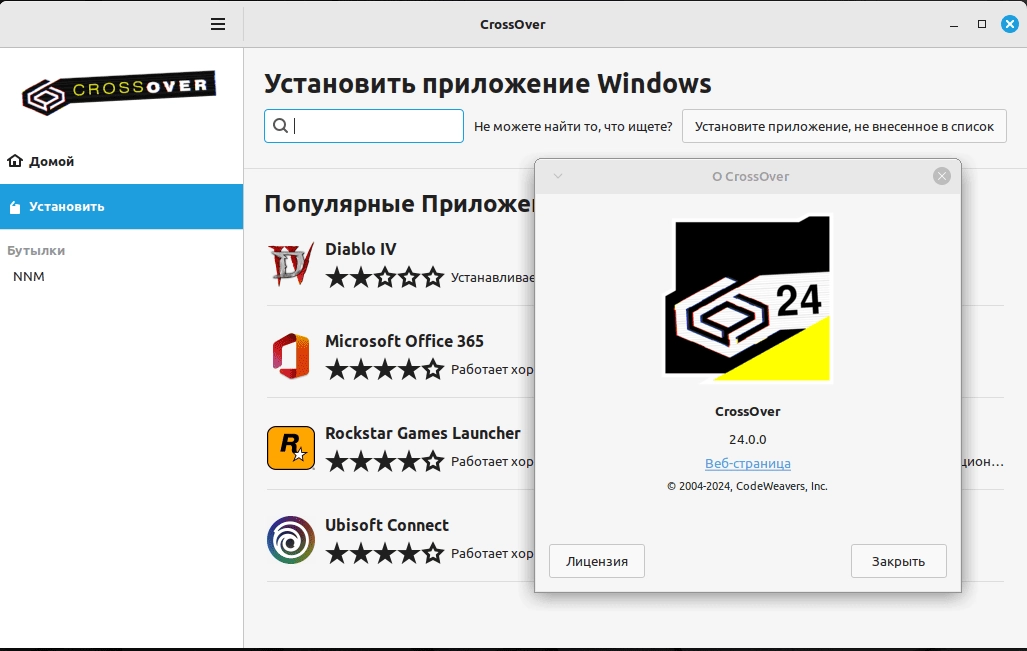1027x651 pixels.
Task: Select the Rockstar Games Launcher title
Action: tap(422, 433)
